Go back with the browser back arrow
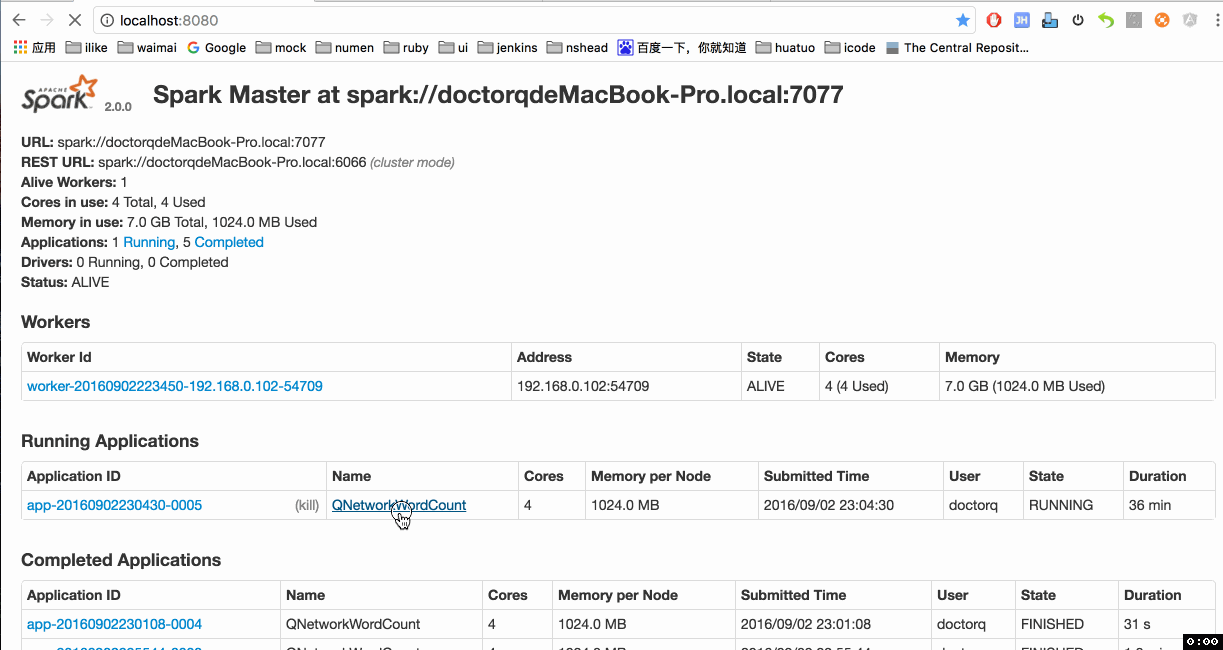The height and width of the screenshot is (650, 1223). click(19, 20)
